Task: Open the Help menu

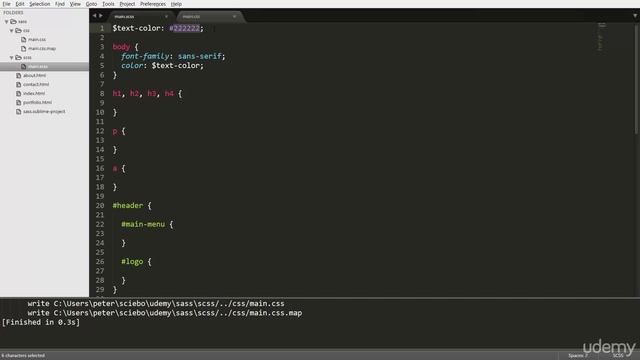Action: click(x=176, y=4)
